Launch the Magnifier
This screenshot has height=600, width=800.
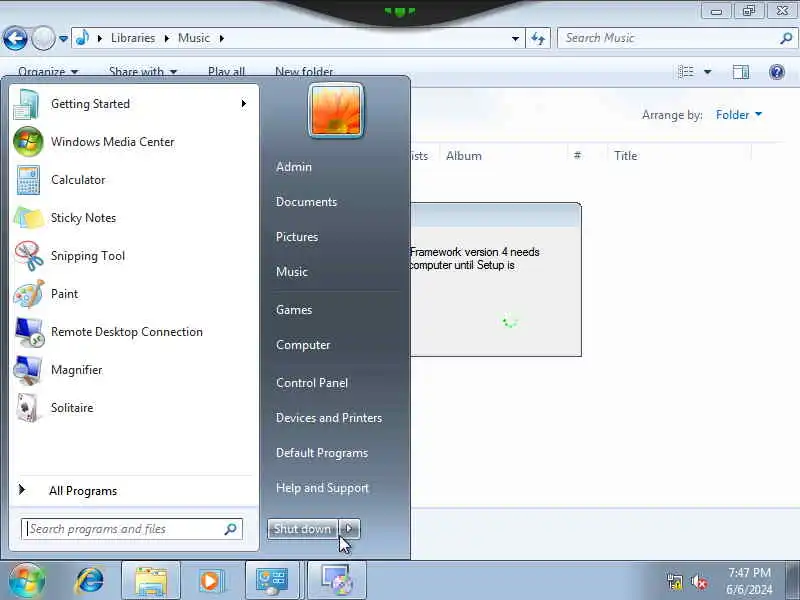132,370
